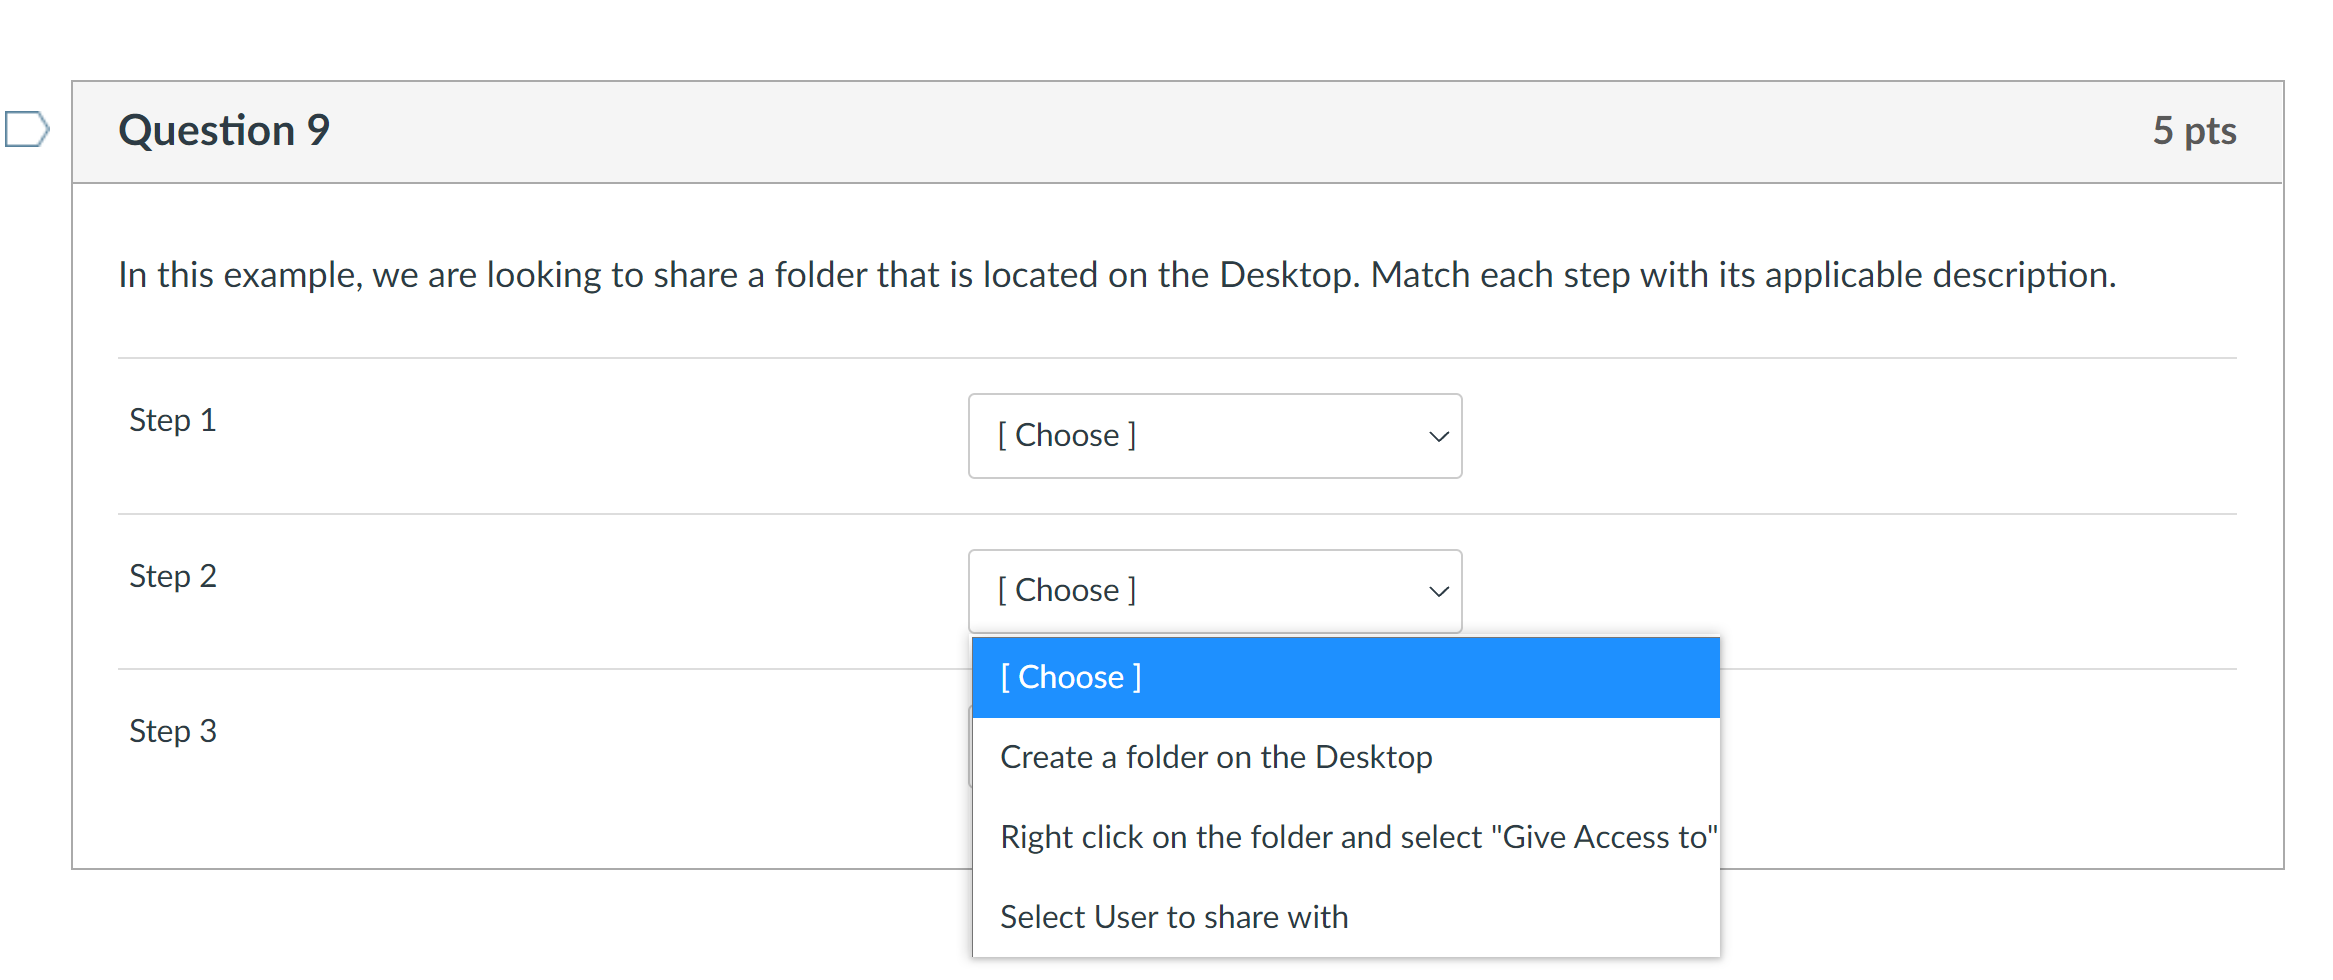
Task: Select the highlighted "[ Choose ]" list option
Action: tap(1346, 677)
